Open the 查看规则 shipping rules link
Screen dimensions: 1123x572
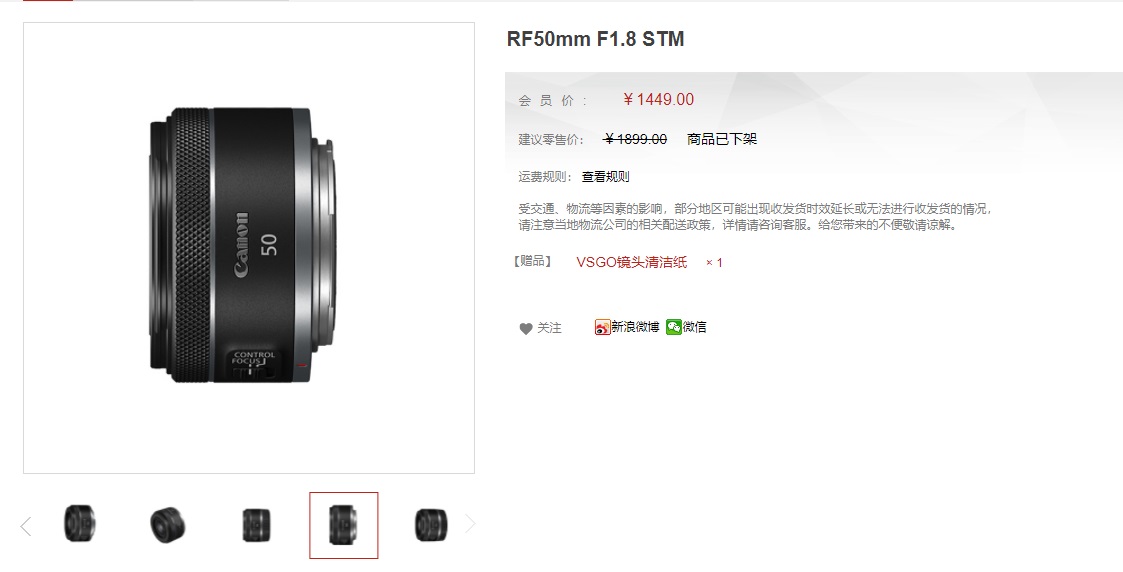(x=605, y=177)
